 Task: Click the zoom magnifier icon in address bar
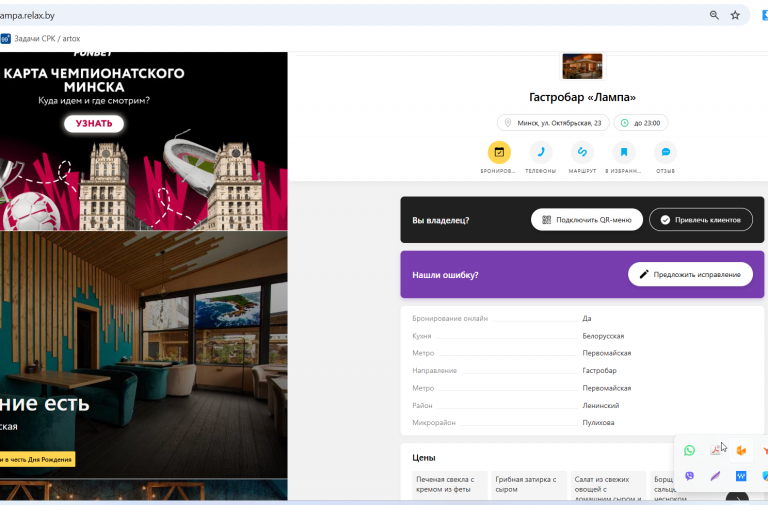pos(714,15)
